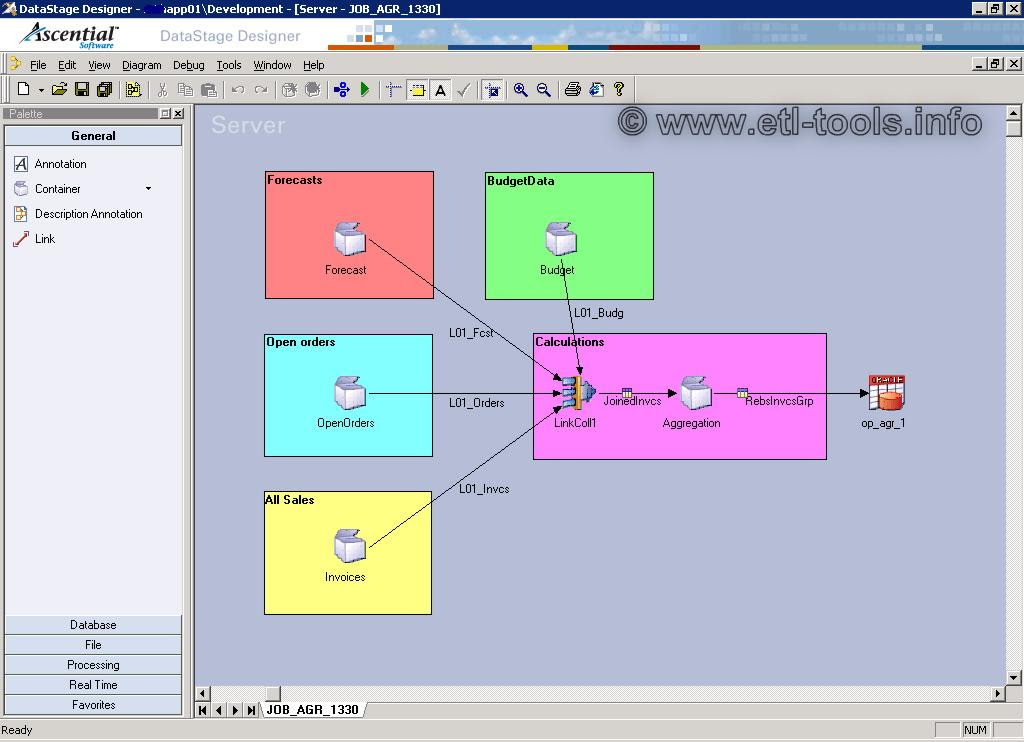Toggle snap to grid button
1024x742 pixels.
[x=493, y=89]
